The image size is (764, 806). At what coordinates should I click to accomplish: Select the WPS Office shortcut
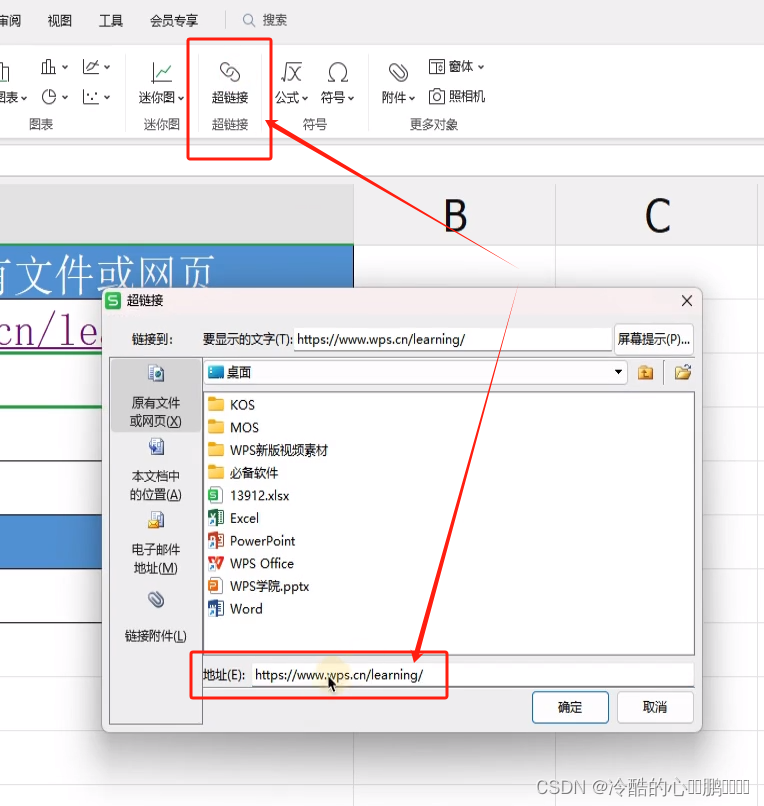click(251, 563)
